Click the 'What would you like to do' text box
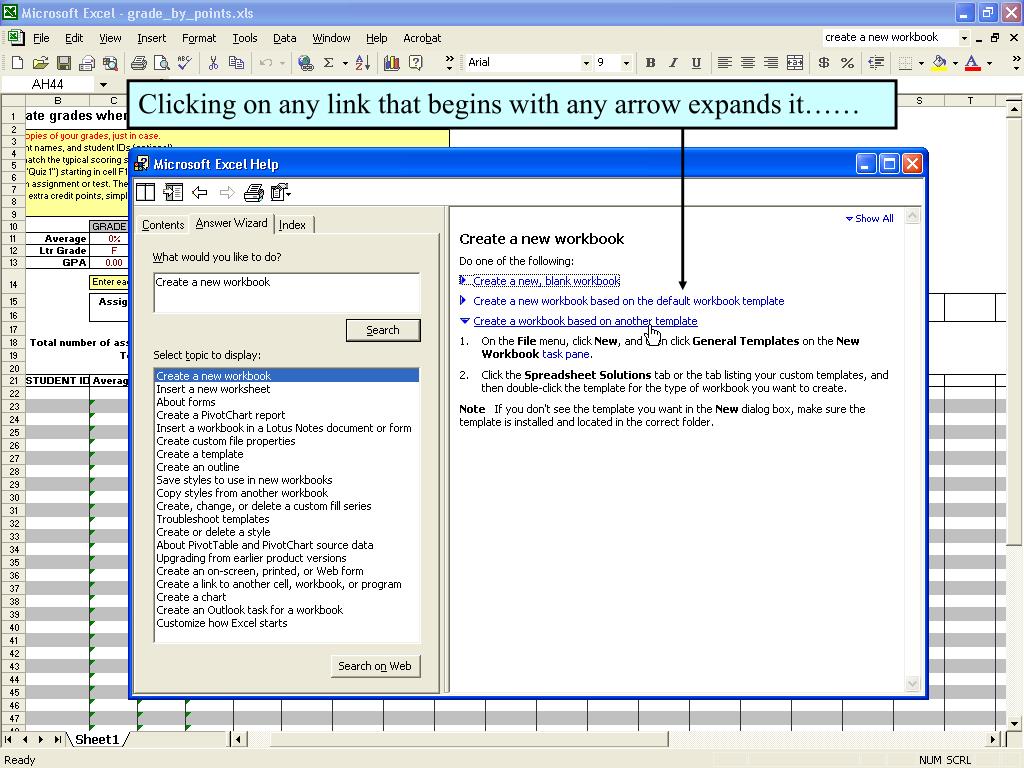This screenshot has height=768, width=1024. click(287, 293)
